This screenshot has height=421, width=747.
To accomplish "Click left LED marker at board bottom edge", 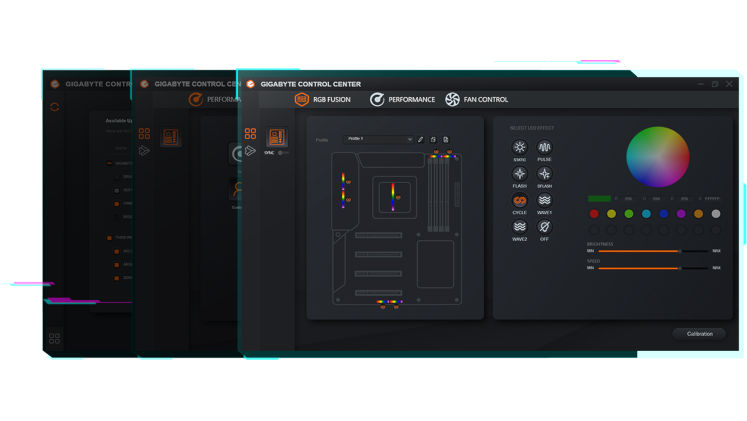I will [x=383, y=307].
